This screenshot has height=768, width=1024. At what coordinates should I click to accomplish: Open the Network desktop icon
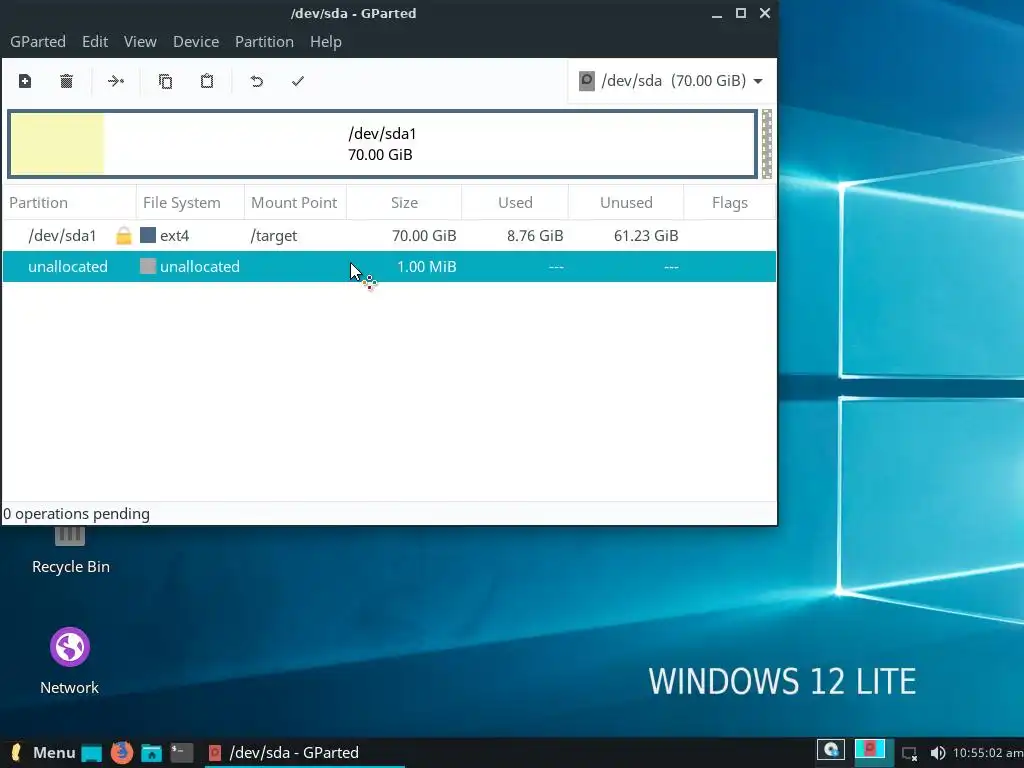[70, 662]
